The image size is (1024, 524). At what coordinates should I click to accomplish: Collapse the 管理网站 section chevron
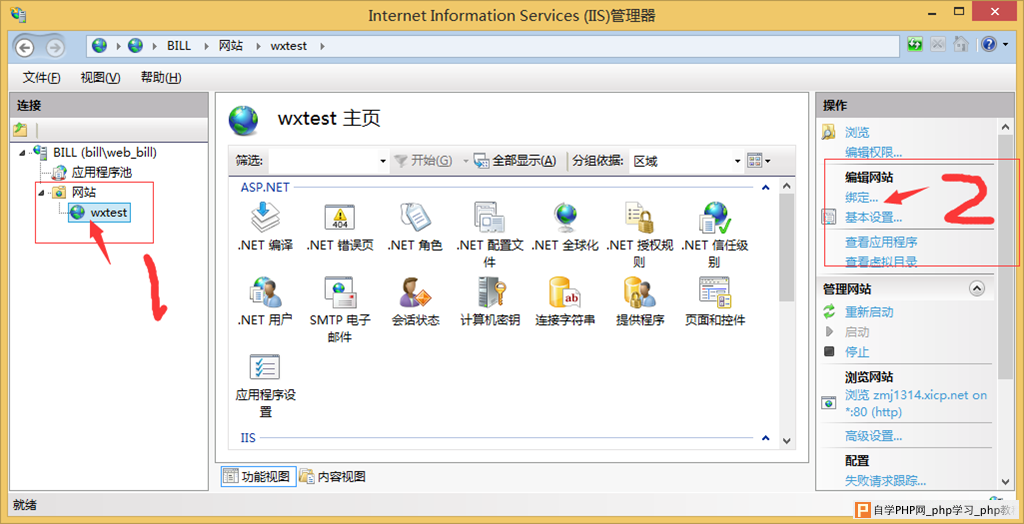976,288
